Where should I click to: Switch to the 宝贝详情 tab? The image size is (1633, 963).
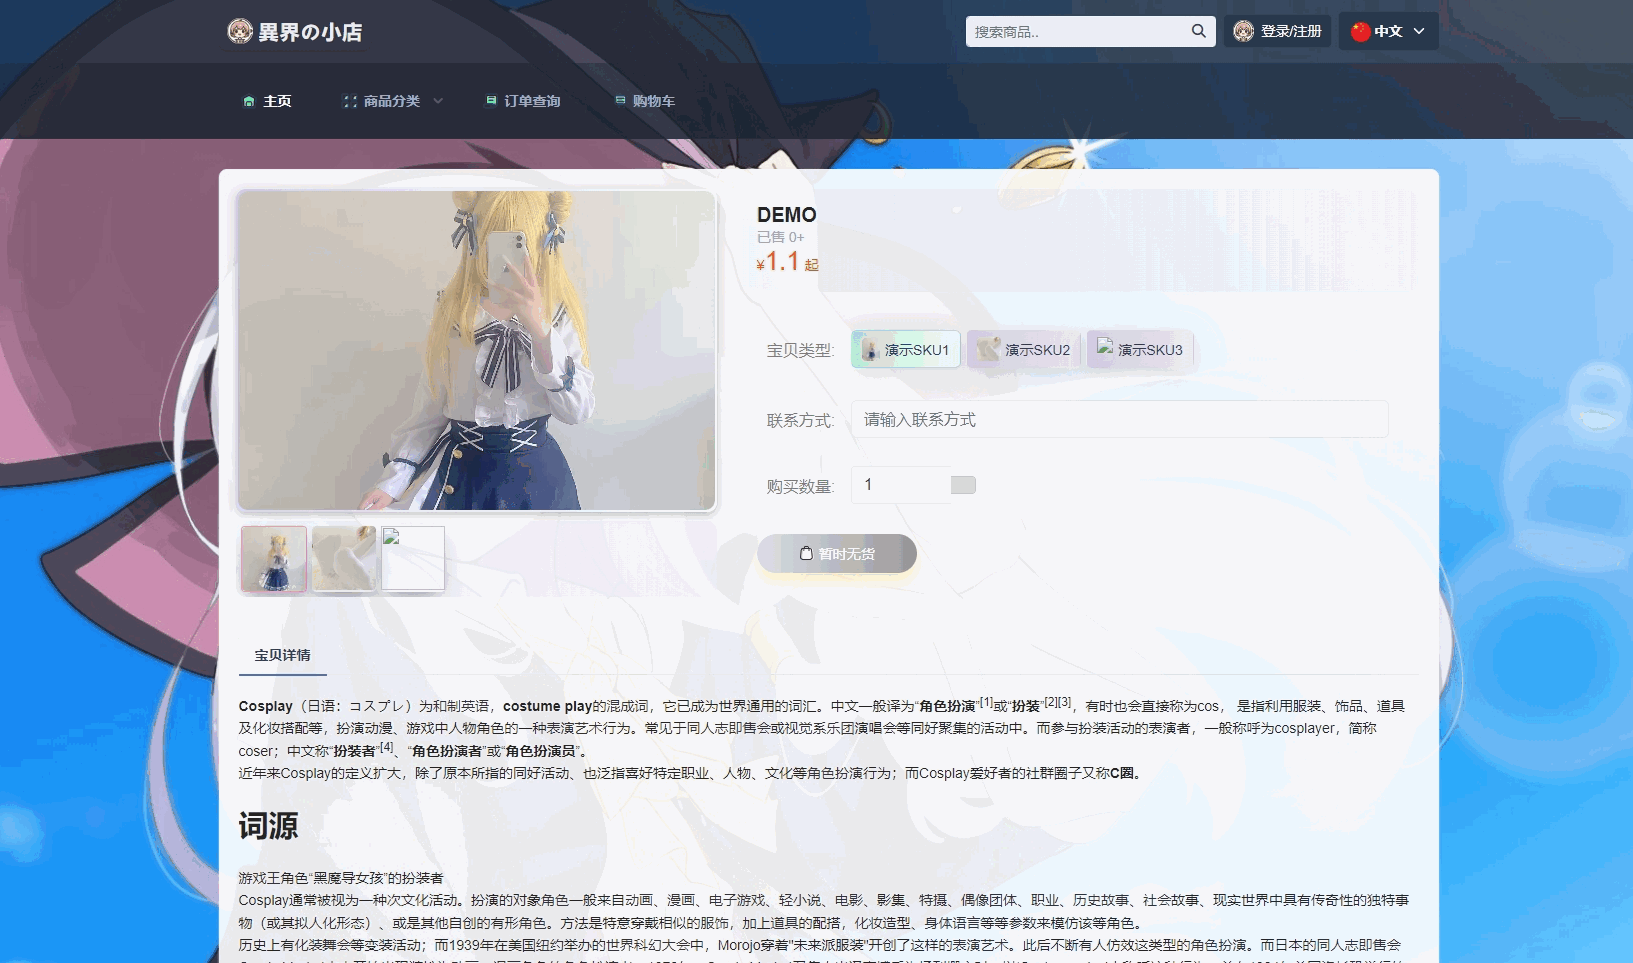point(280,654)
